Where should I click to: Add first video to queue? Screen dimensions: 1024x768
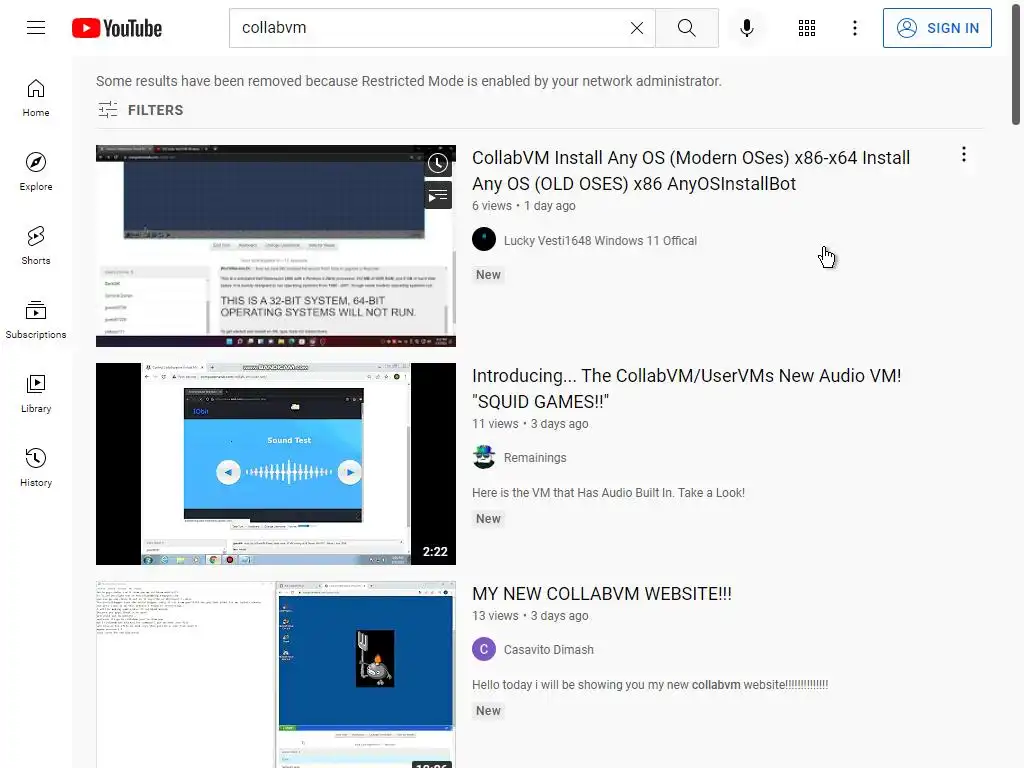pos(438,196)
